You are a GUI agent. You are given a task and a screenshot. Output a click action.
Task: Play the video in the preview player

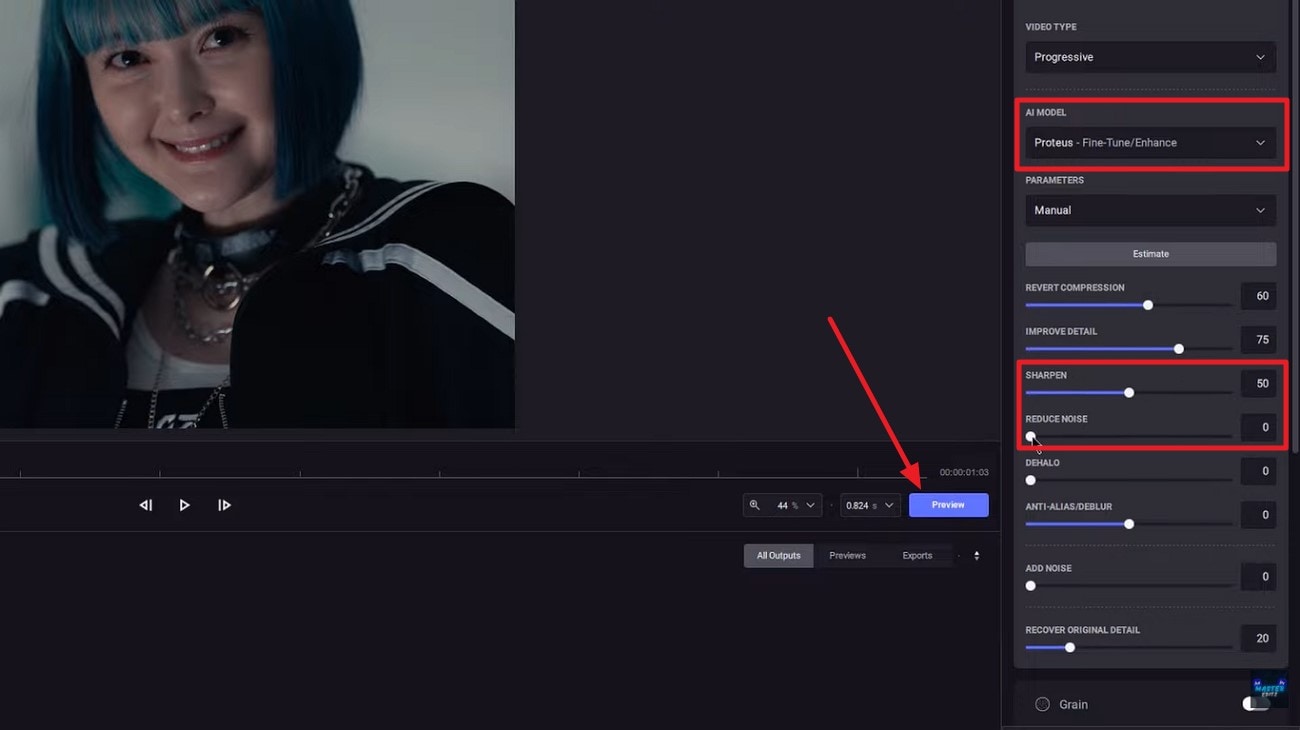pyautogui.click(x=185, y=505)
